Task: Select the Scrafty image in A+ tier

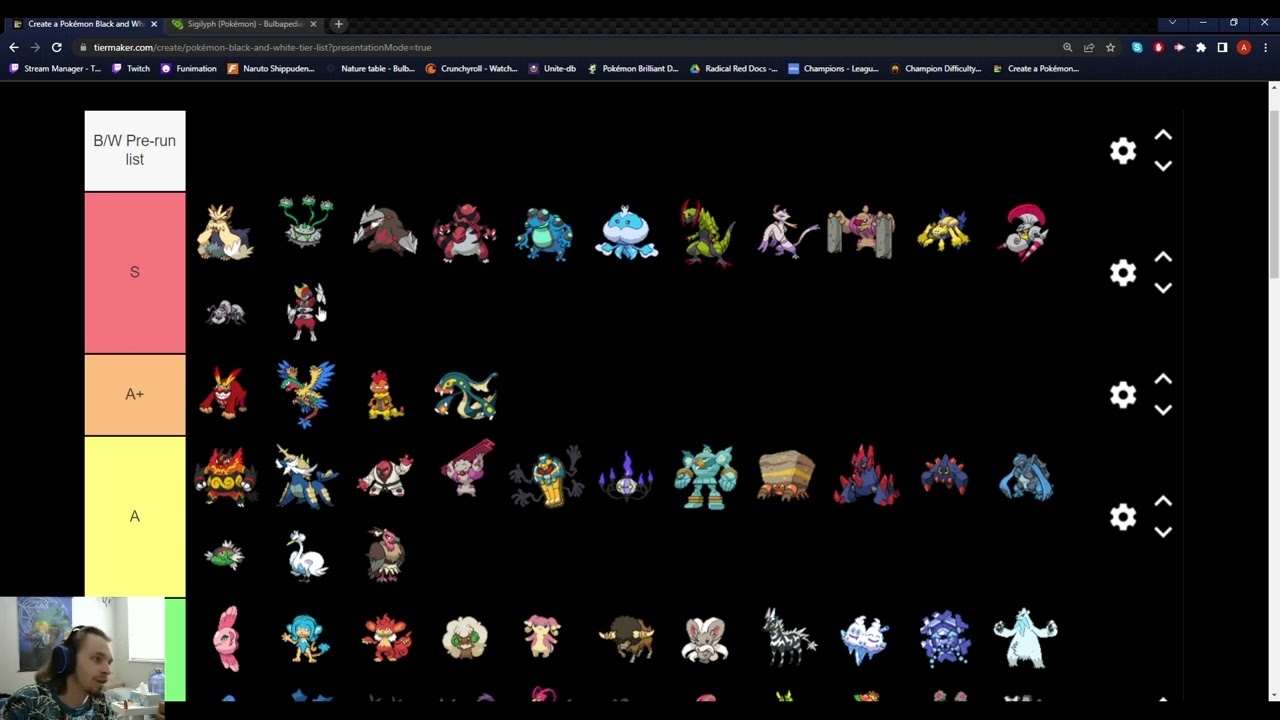Action: [385, 394]
